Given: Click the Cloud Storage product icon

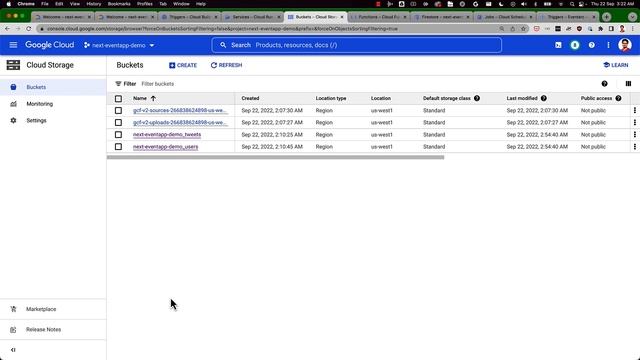Looking at the screenshot, I should (13, 65).
